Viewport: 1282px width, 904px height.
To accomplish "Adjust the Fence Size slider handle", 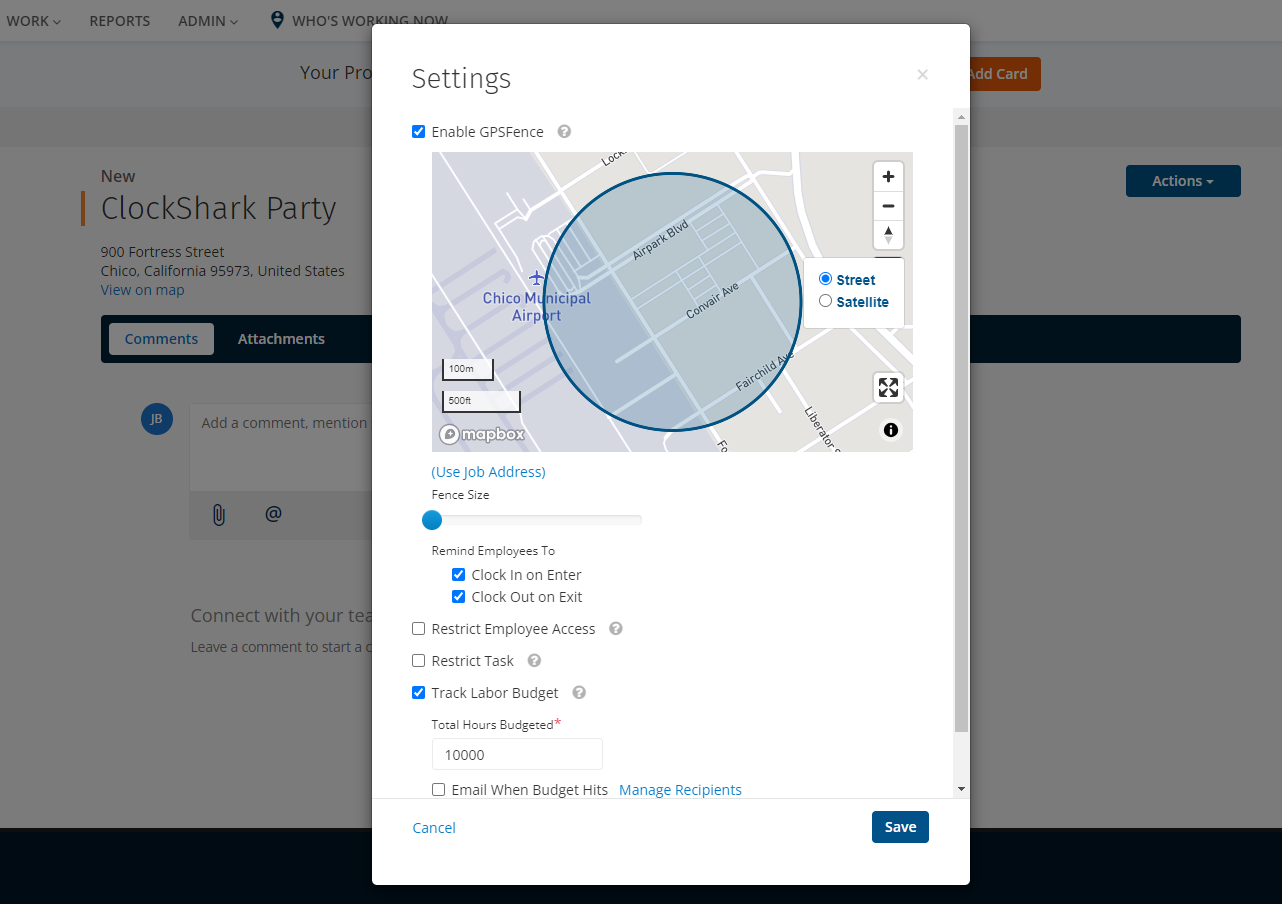I will pyautogui.click(x=432, y=520).
